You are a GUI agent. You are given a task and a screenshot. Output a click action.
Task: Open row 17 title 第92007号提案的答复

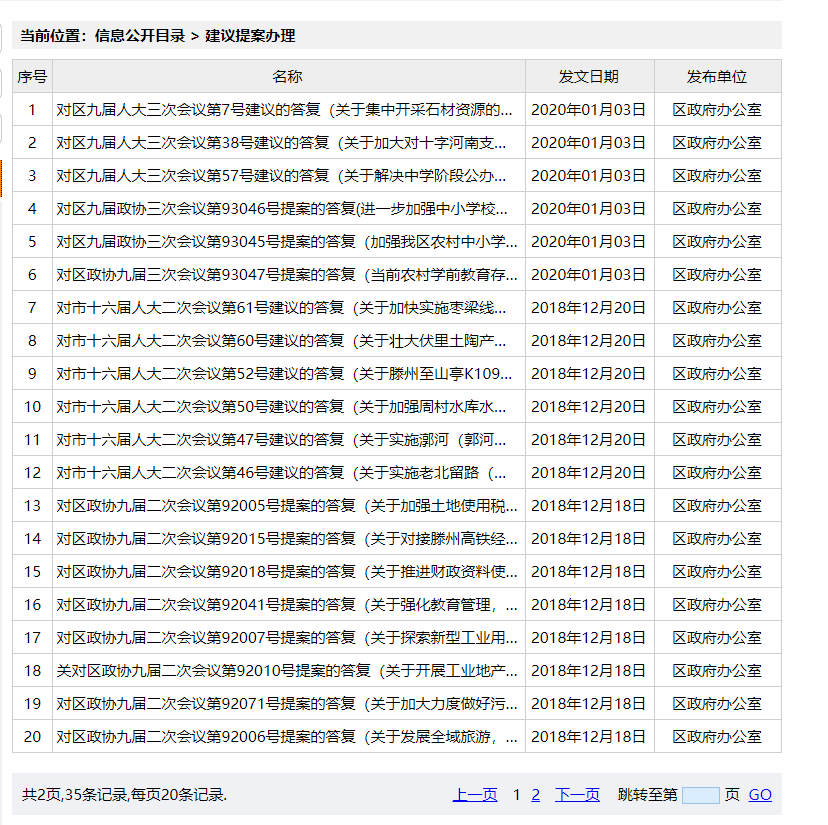coord(287,638)
